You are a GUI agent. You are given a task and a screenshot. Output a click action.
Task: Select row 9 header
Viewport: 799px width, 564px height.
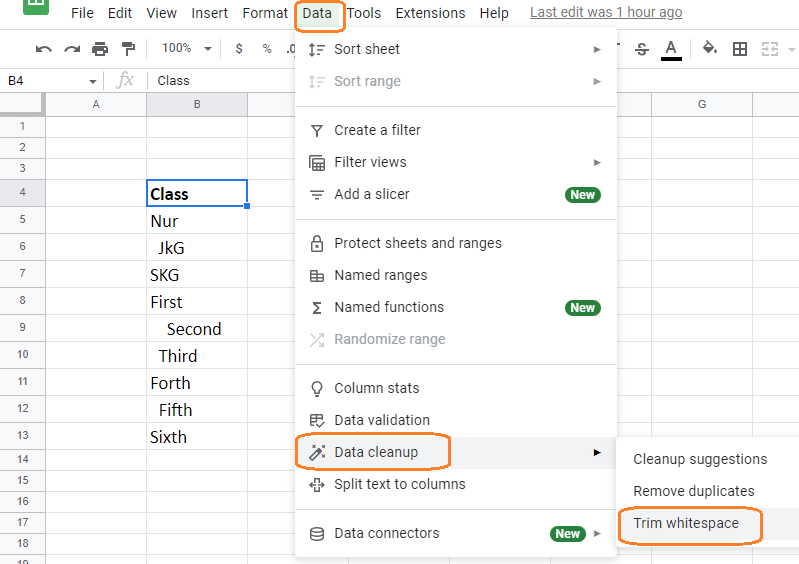pyautogui.click(x=22, y=327)
